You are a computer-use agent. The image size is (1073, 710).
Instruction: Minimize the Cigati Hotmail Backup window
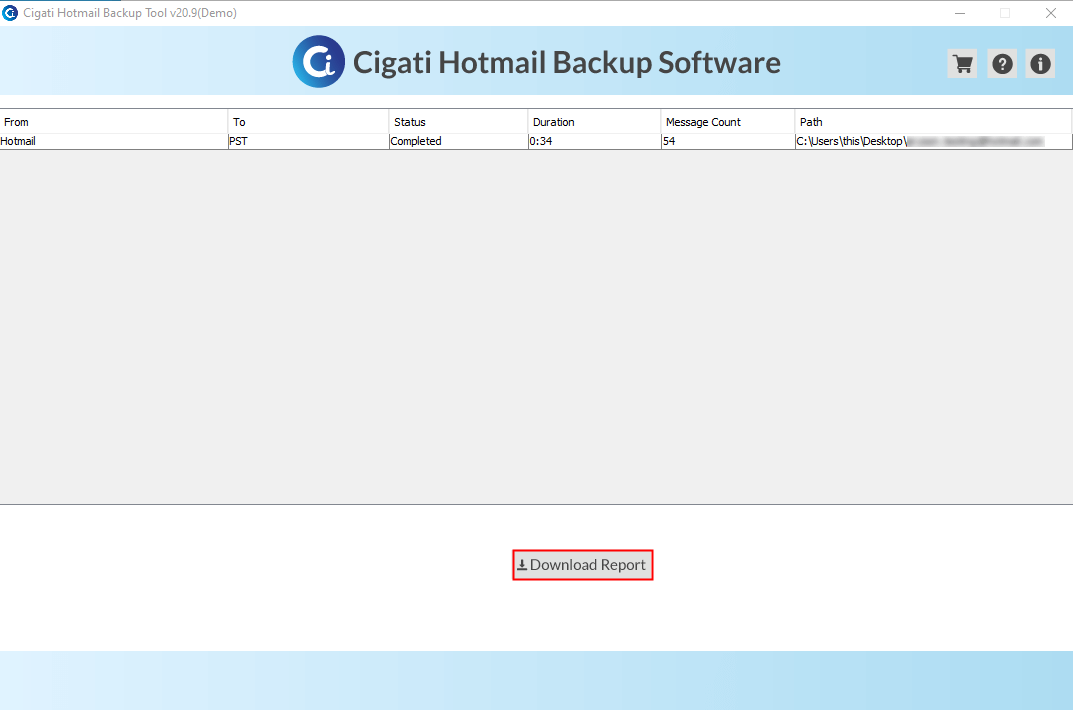[x=960, y=13]
